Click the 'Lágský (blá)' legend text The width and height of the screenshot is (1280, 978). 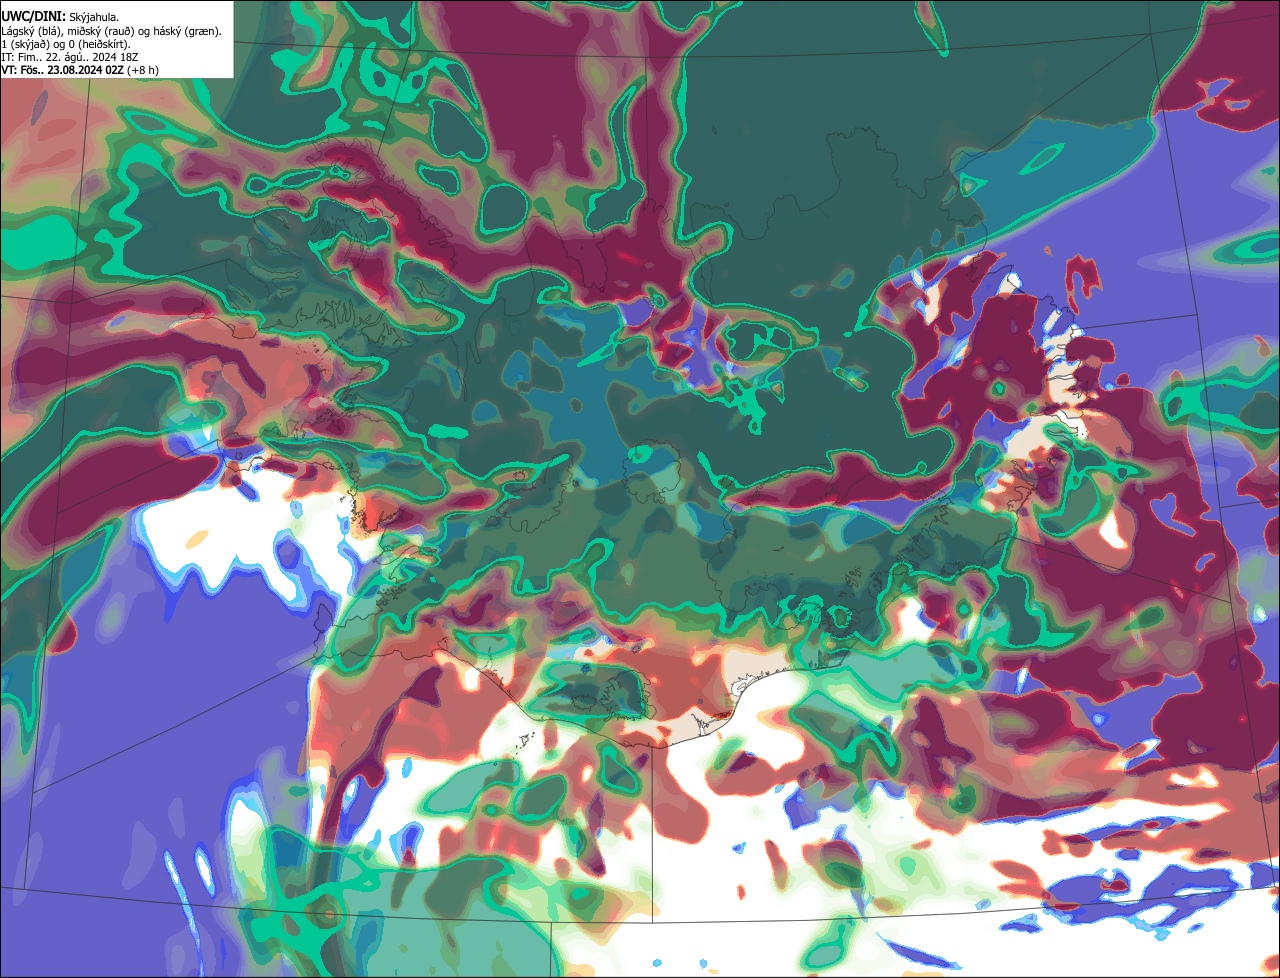click(30, 32)
